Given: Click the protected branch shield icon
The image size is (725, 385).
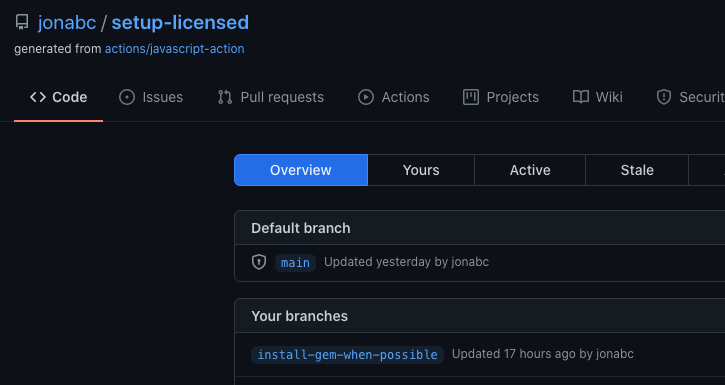Looking at the screenshot, I should [259, 262].
